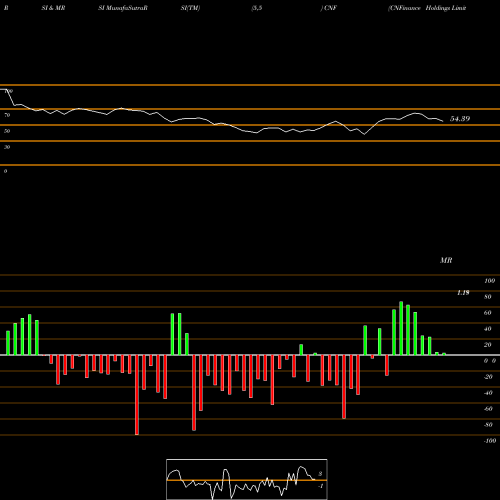Click the 0 level label on the RSI axis

coord(5,171)
